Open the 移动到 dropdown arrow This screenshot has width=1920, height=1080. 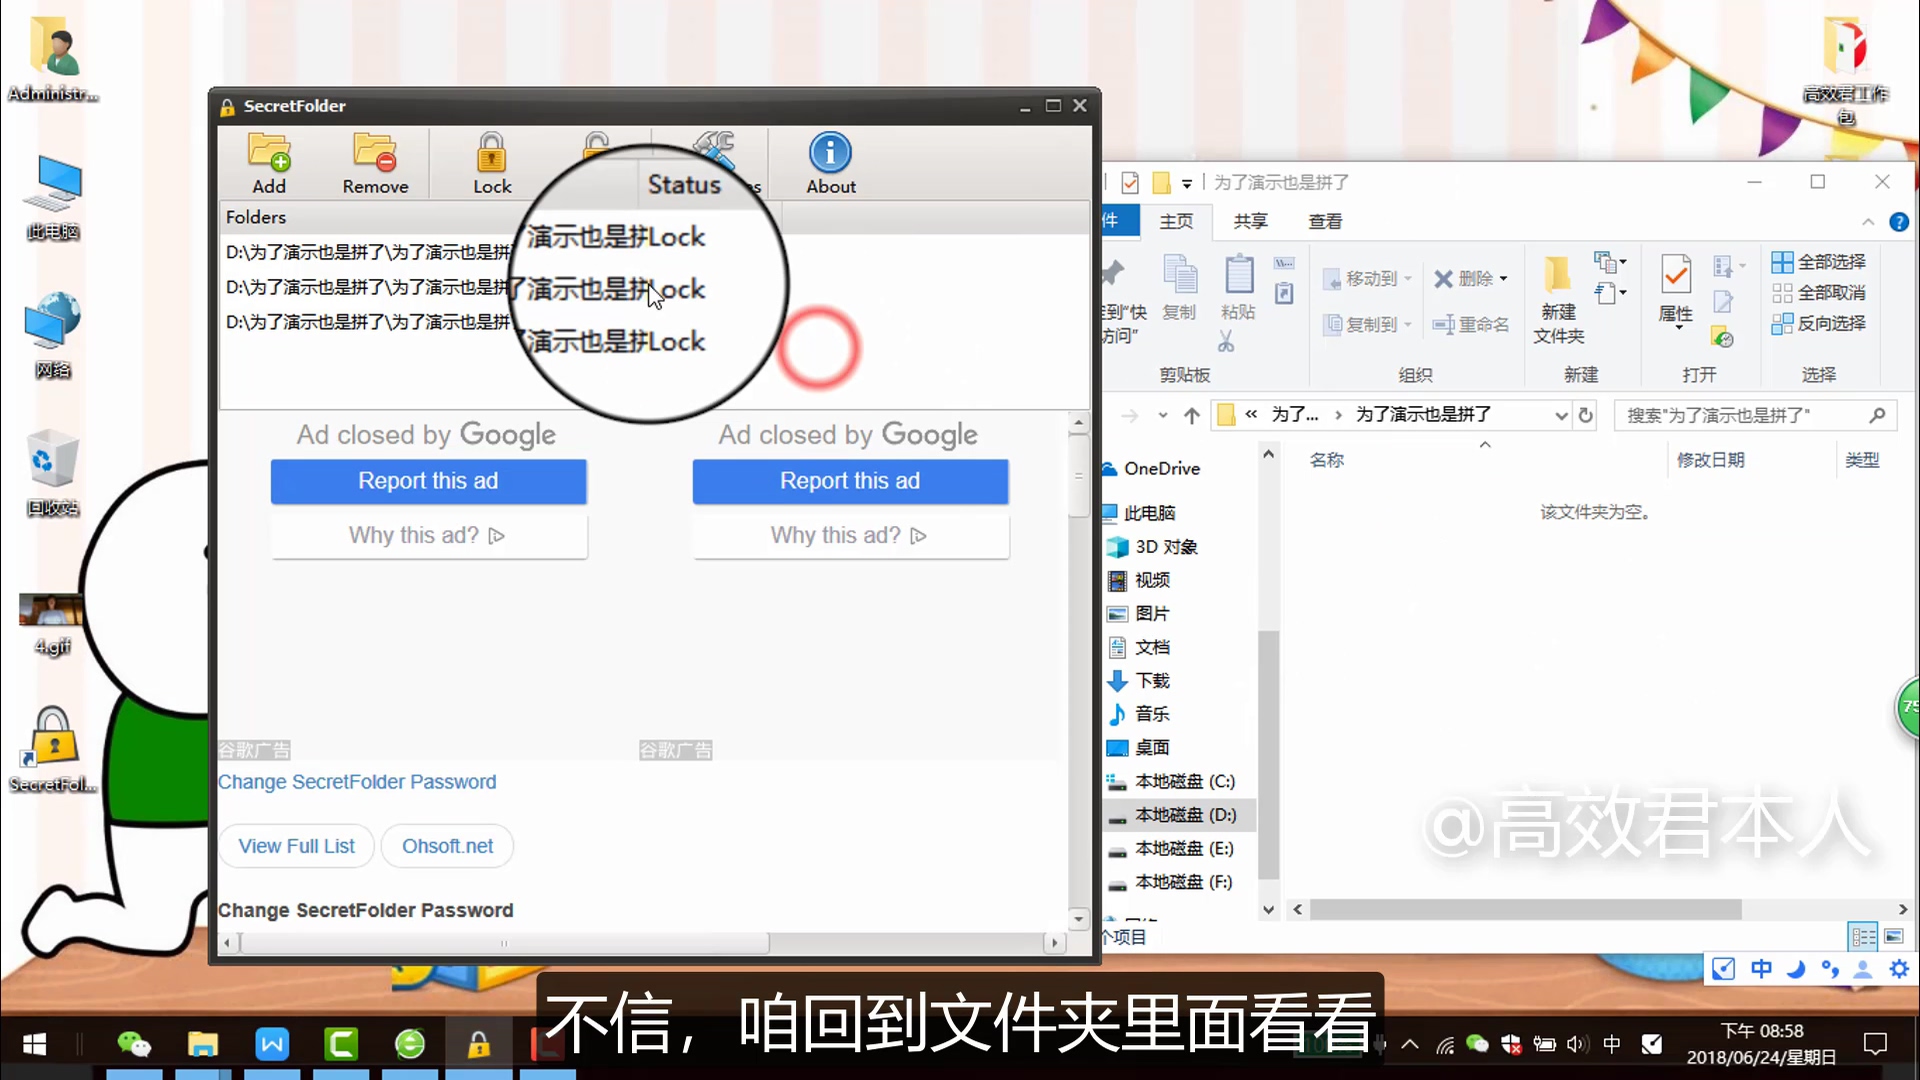(x=1407, y=279)
